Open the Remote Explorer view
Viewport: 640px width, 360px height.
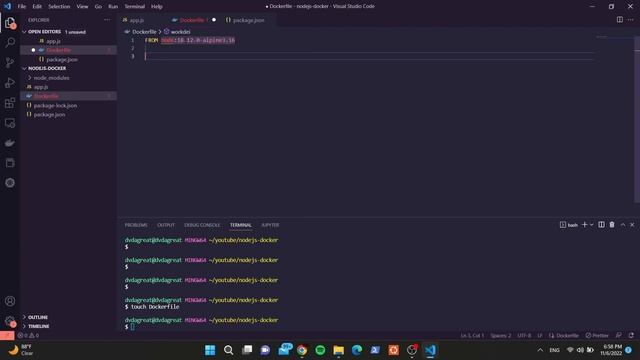tap(10, 122)
